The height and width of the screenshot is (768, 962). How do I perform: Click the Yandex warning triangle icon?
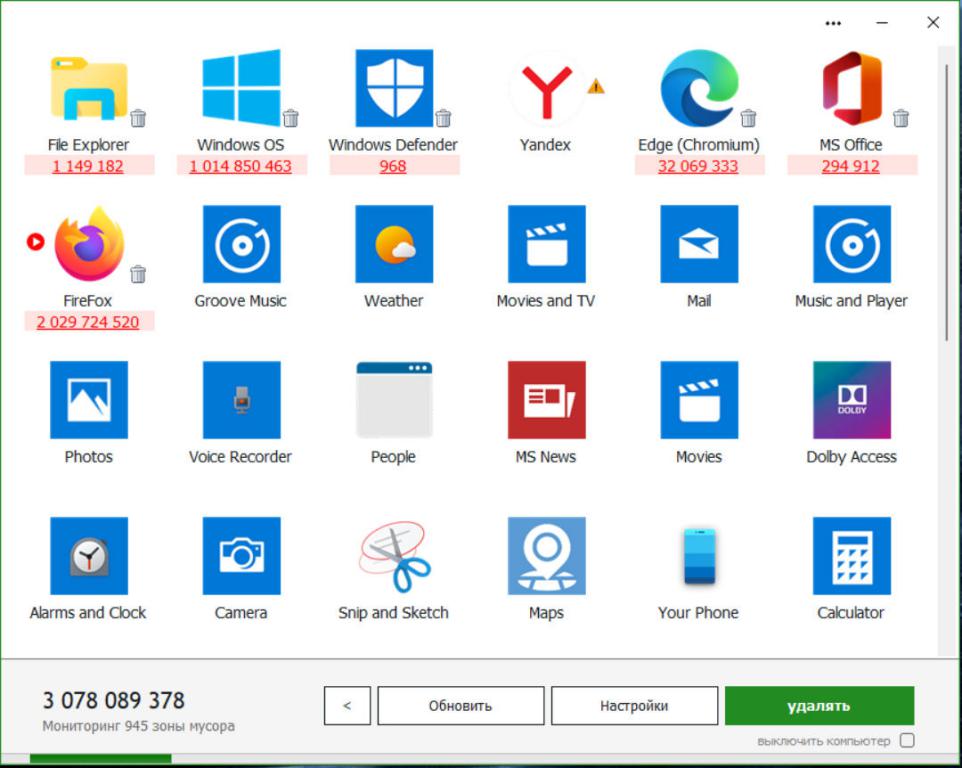596,86
